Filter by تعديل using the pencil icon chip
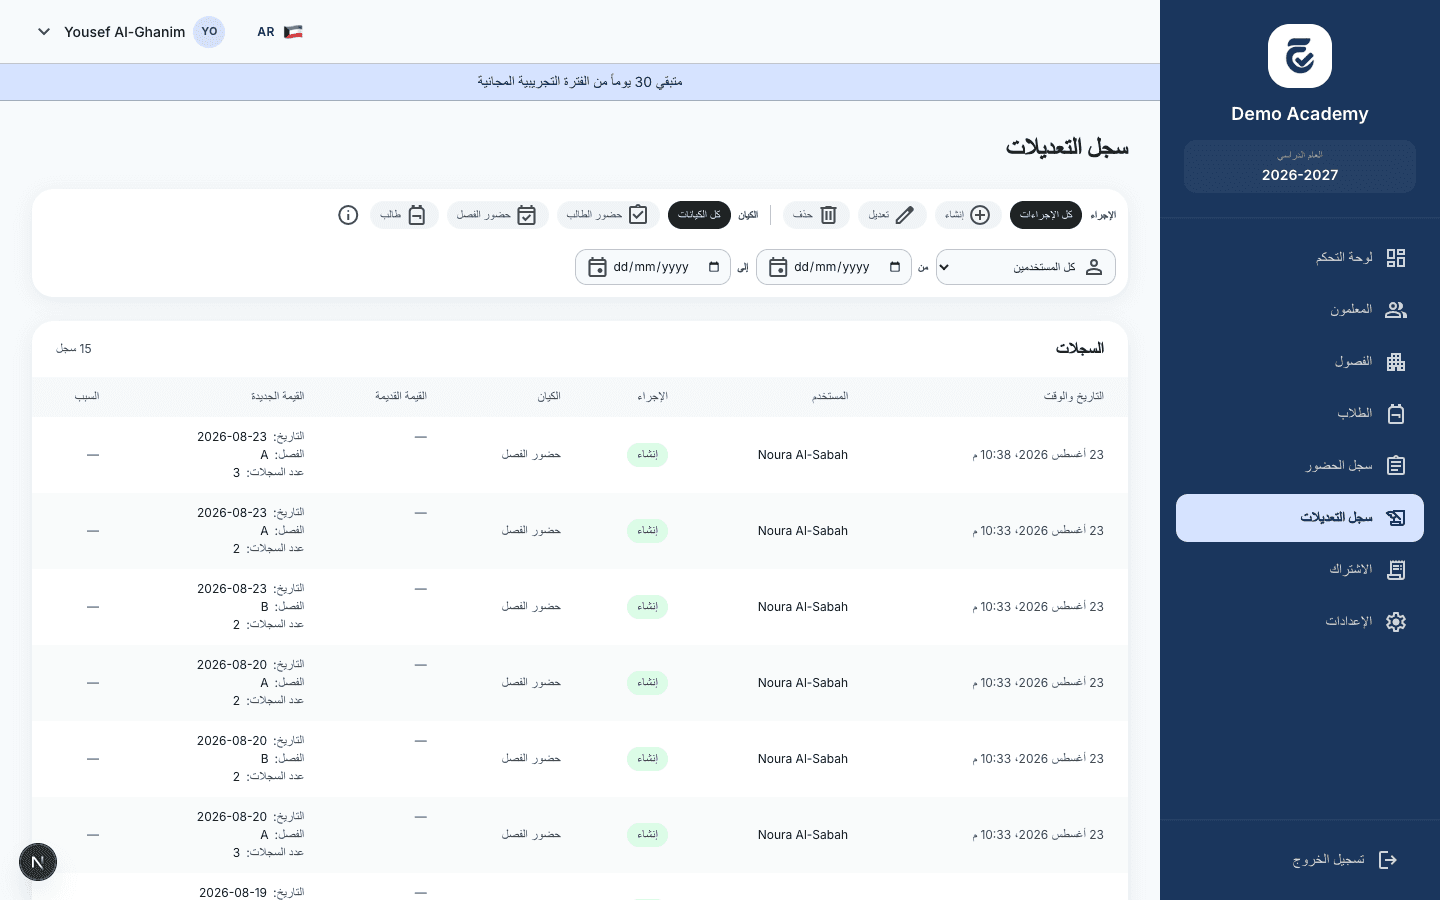Screen dimensions: 1440x900 tap(891, 215)
